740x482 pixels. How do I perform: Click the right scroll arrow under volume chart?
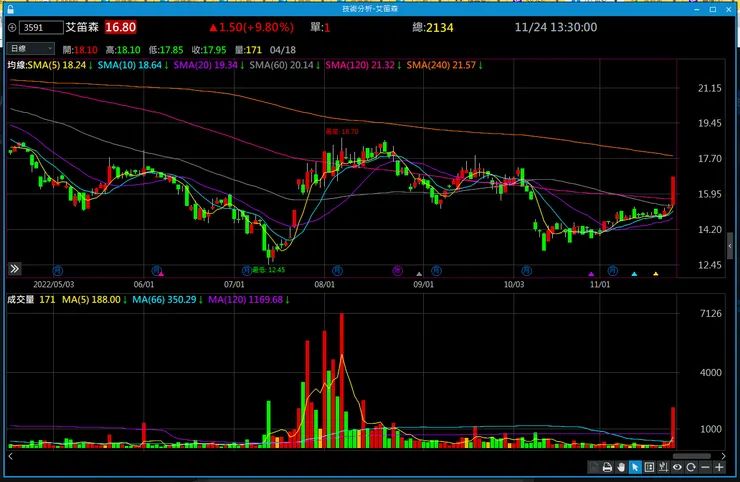tap(723, 456)
